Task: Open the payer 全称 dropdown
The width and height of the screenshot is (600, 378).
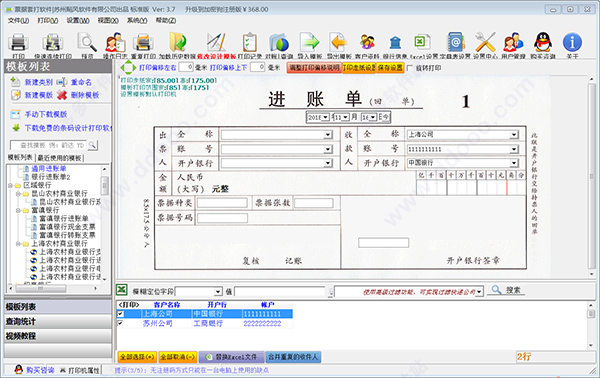Action: tap(328, 135)
